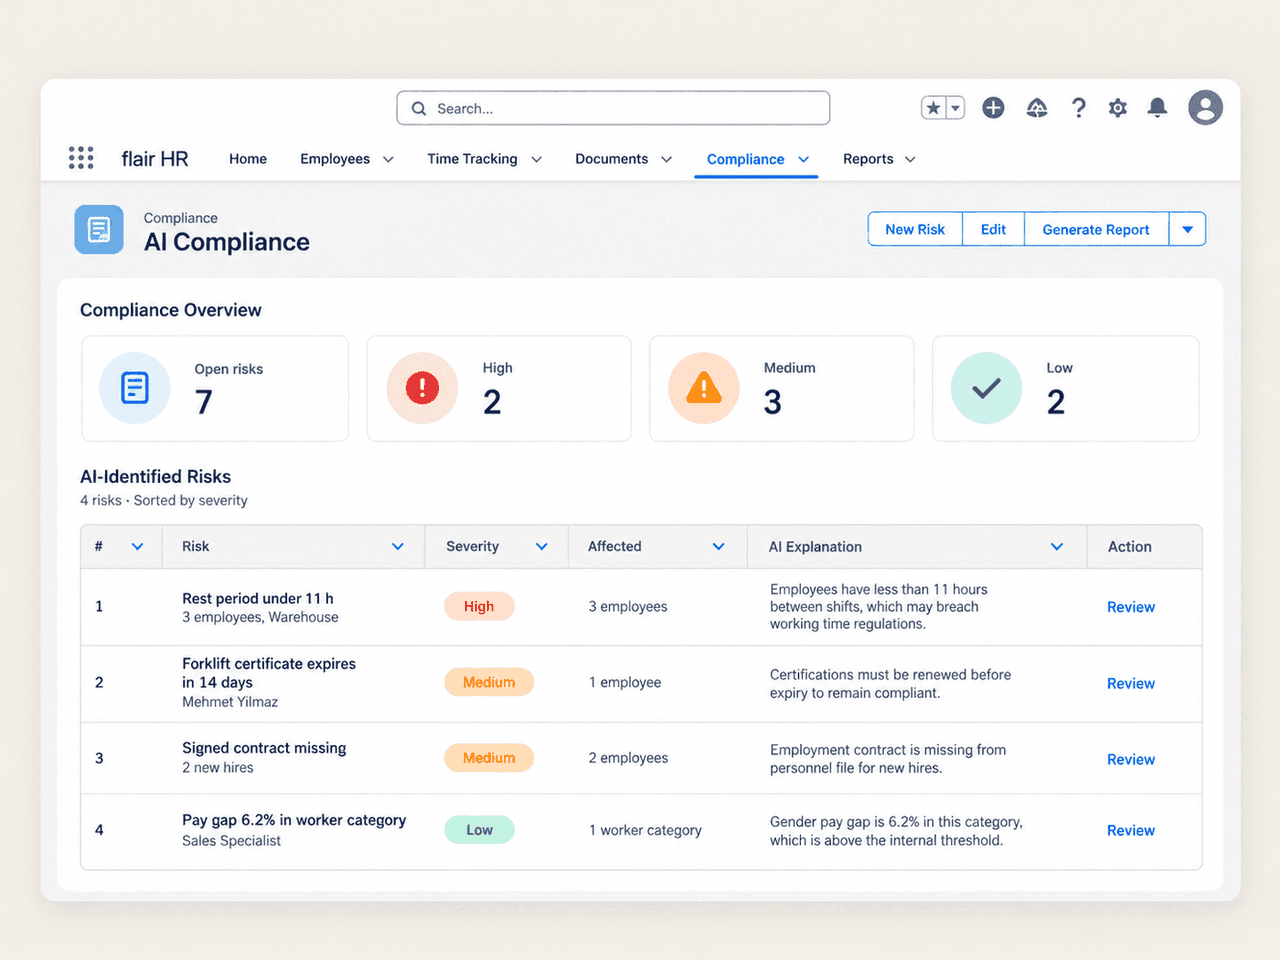Image resolution: width=1280 pixels, height=960 pixels.
Task: Review the Rest period under 11 h risk
Action: click(x=1131, y=607)
